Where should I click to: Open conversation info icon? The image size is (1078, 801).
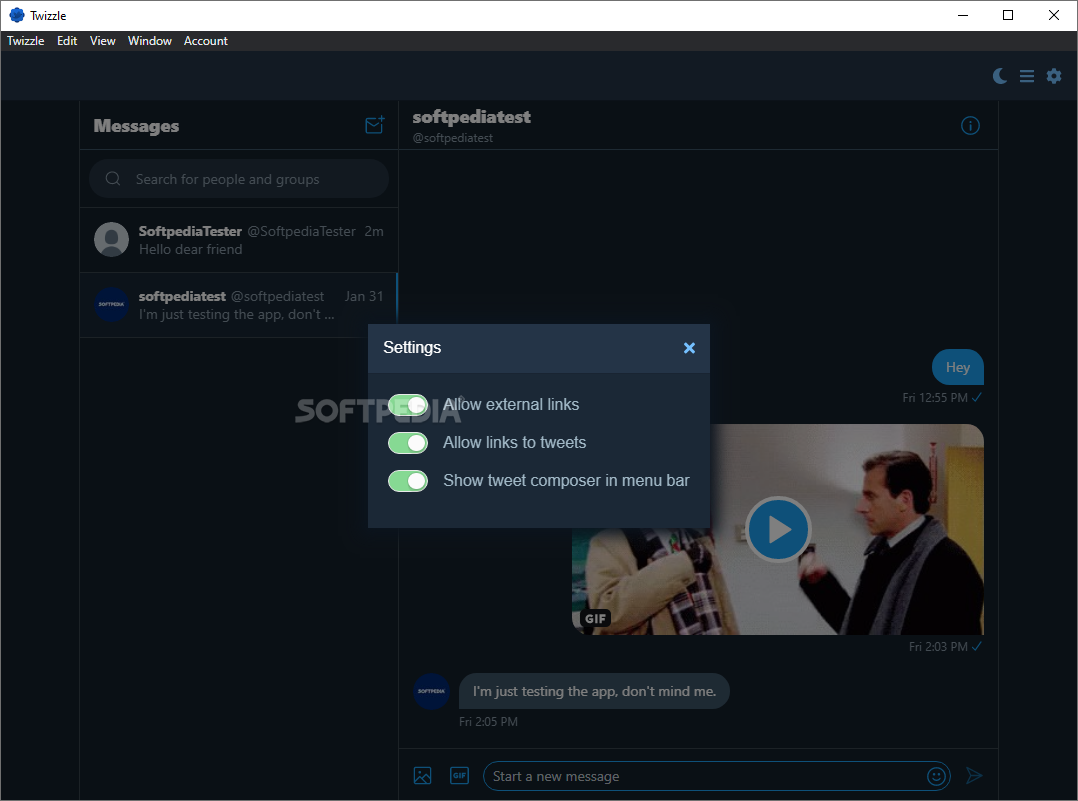point(970,125)
